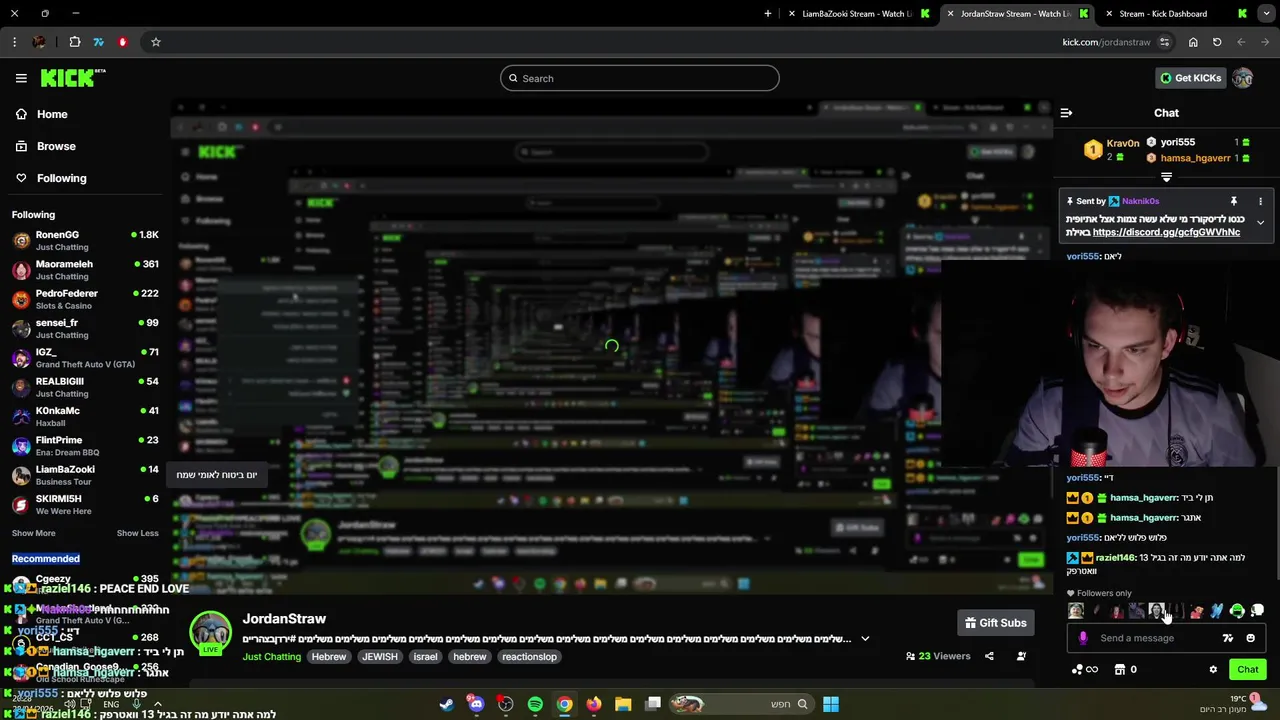Open Browse in the sidebar
Screen dimensions: 1280x720
pyautogui.click(x=45, y=146)
